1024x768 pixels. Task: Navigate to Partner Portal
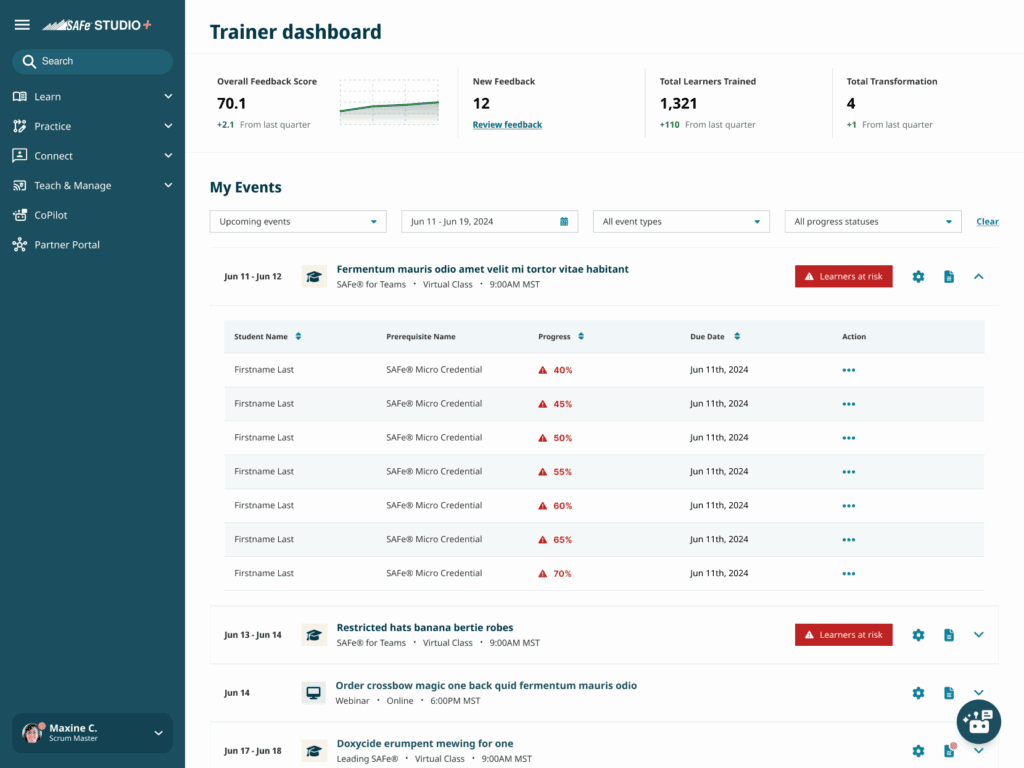point(66,245)
